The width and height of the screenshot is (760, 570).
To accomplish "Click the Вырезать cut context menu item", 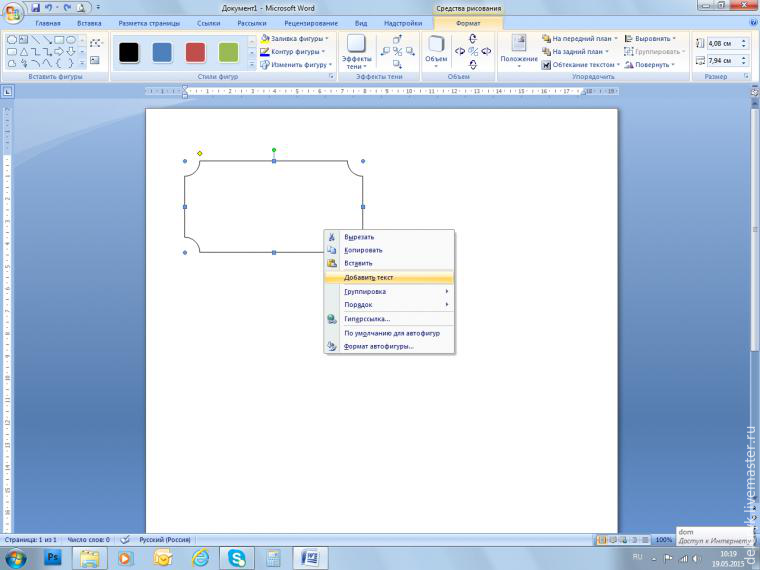I will click(358, 237).
